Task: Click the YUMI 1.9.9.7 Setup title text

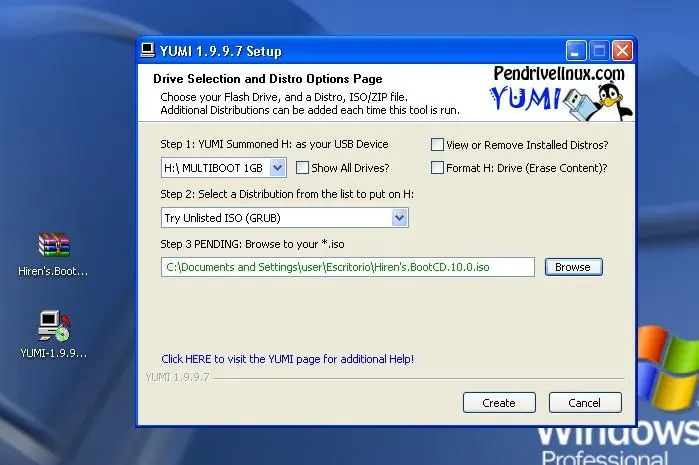Action: coord(221,51)
